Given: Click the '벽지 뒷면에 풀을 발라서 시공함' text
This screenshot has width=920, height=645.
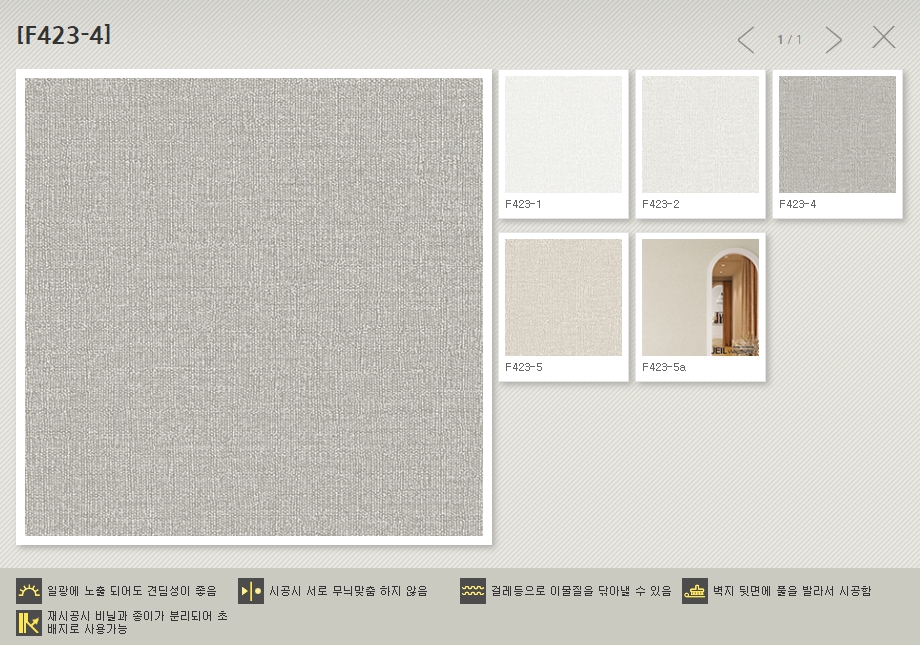Looking at the screenshot, I should (791, 591).
